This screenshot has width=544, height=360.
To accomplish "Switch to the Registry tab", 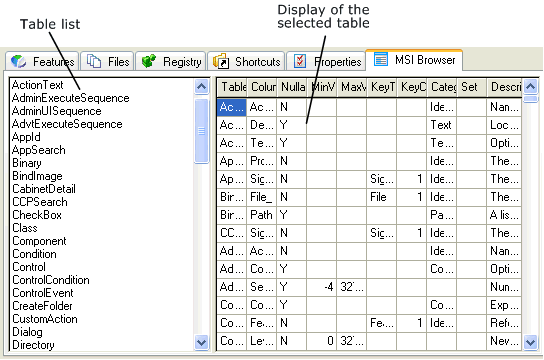I will click(x=171, y=61).
